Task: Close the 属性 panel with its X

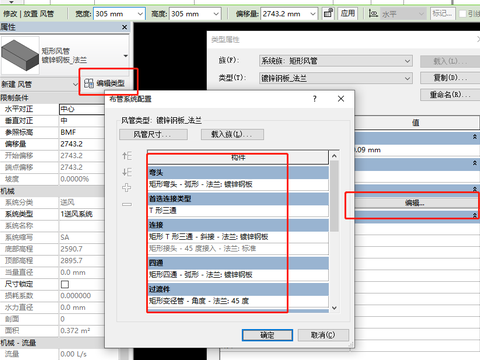Action: [125, 27]
